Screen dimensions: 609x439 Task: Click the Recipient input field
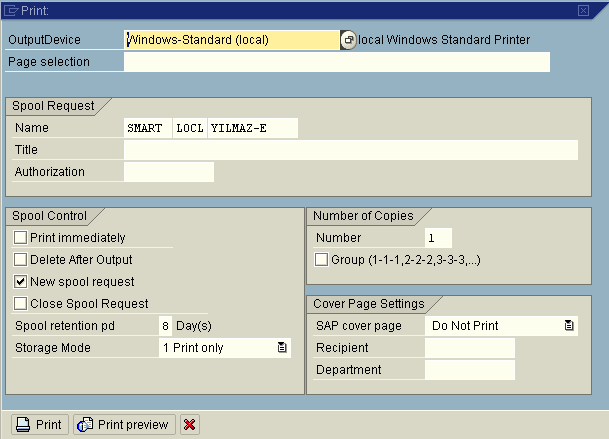[x=470, y=348]
